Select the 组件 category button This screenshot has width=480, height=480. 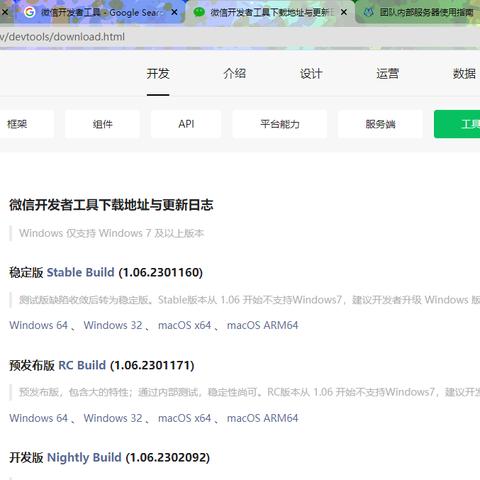(x=102, y=124)
